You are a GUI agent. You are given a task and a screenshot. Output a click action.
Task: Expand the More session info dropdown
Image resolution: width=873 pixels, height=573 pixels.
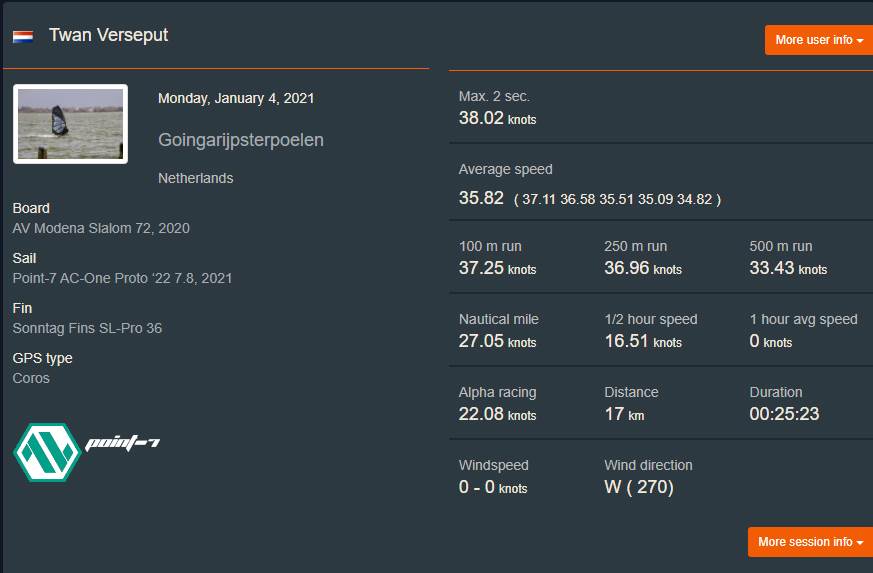pyautogui.click(x=809, y=542)
